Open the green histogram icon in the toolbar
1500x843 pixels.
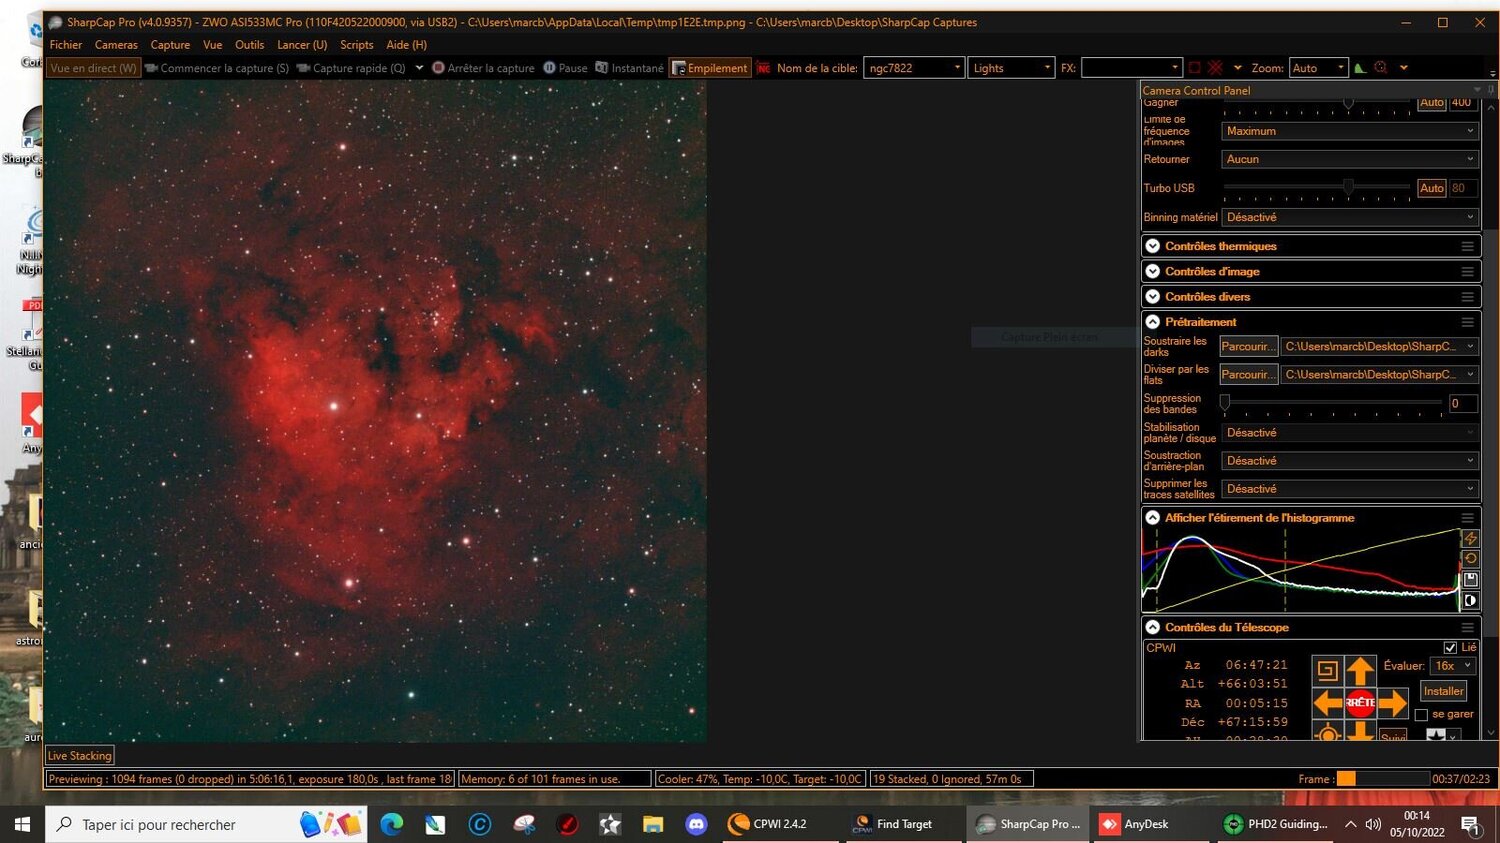1360,67
